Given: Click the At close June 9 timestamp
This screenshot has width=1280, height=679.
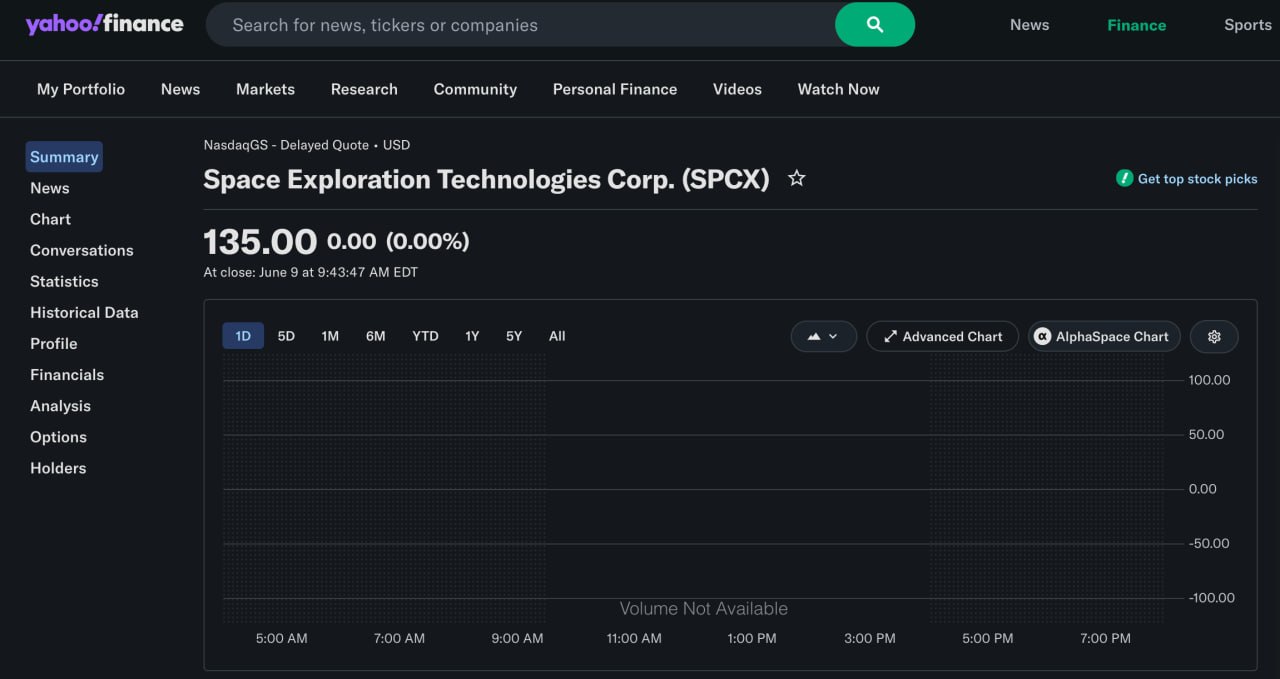Looking at the screenshot, I should click(311, 272).
